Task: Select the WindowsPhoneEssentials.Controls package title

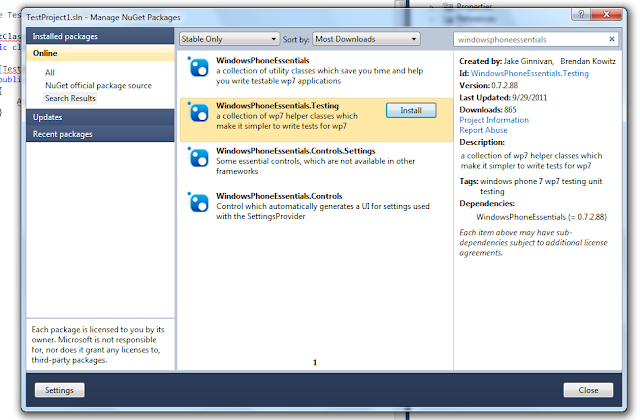Action: [x=279, y=196]
